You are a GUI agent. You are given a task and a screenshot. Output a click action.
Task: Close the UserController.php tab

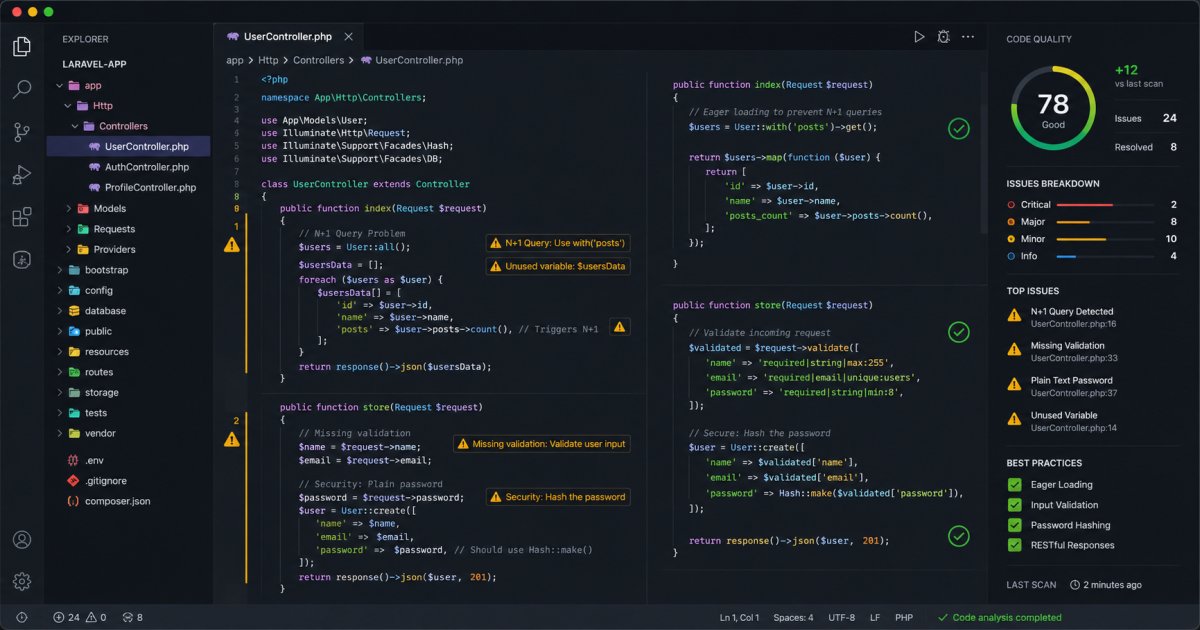(348, 37)
